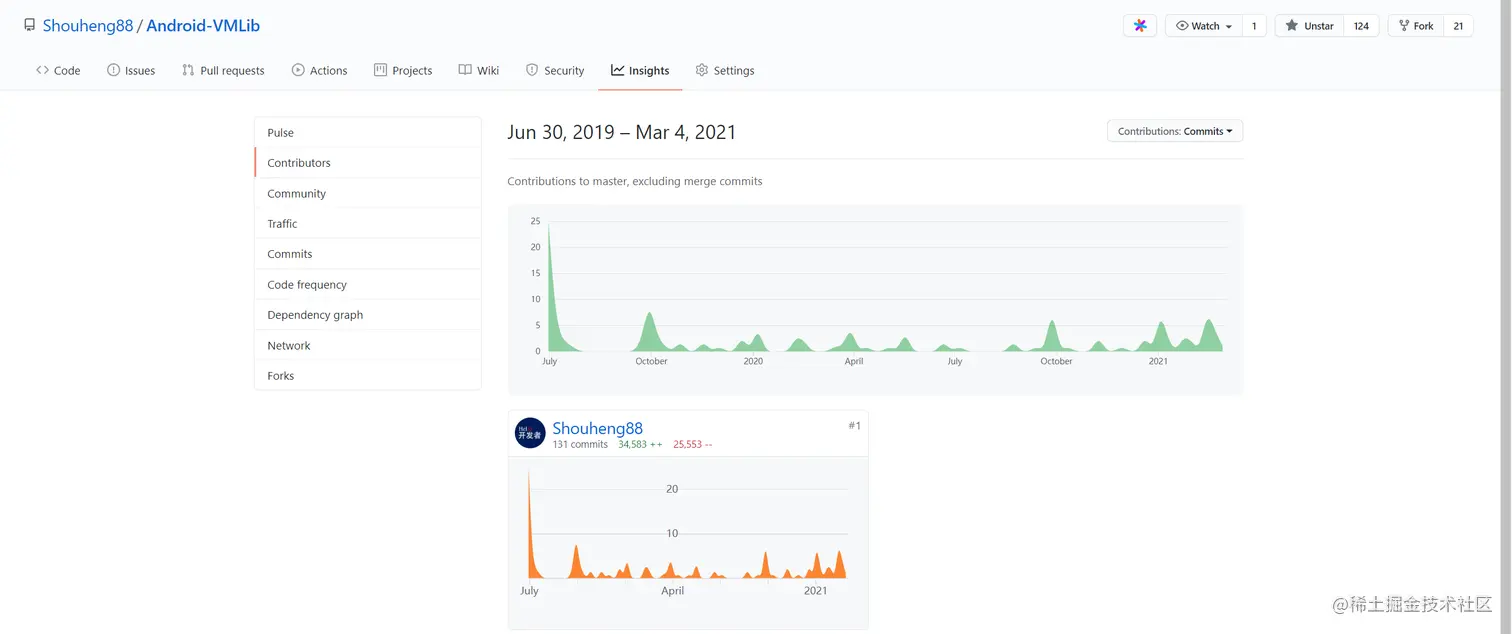Go to the Issues tab
The image size is (1512, 634).
pyautogui.click(x=131, y=70)
